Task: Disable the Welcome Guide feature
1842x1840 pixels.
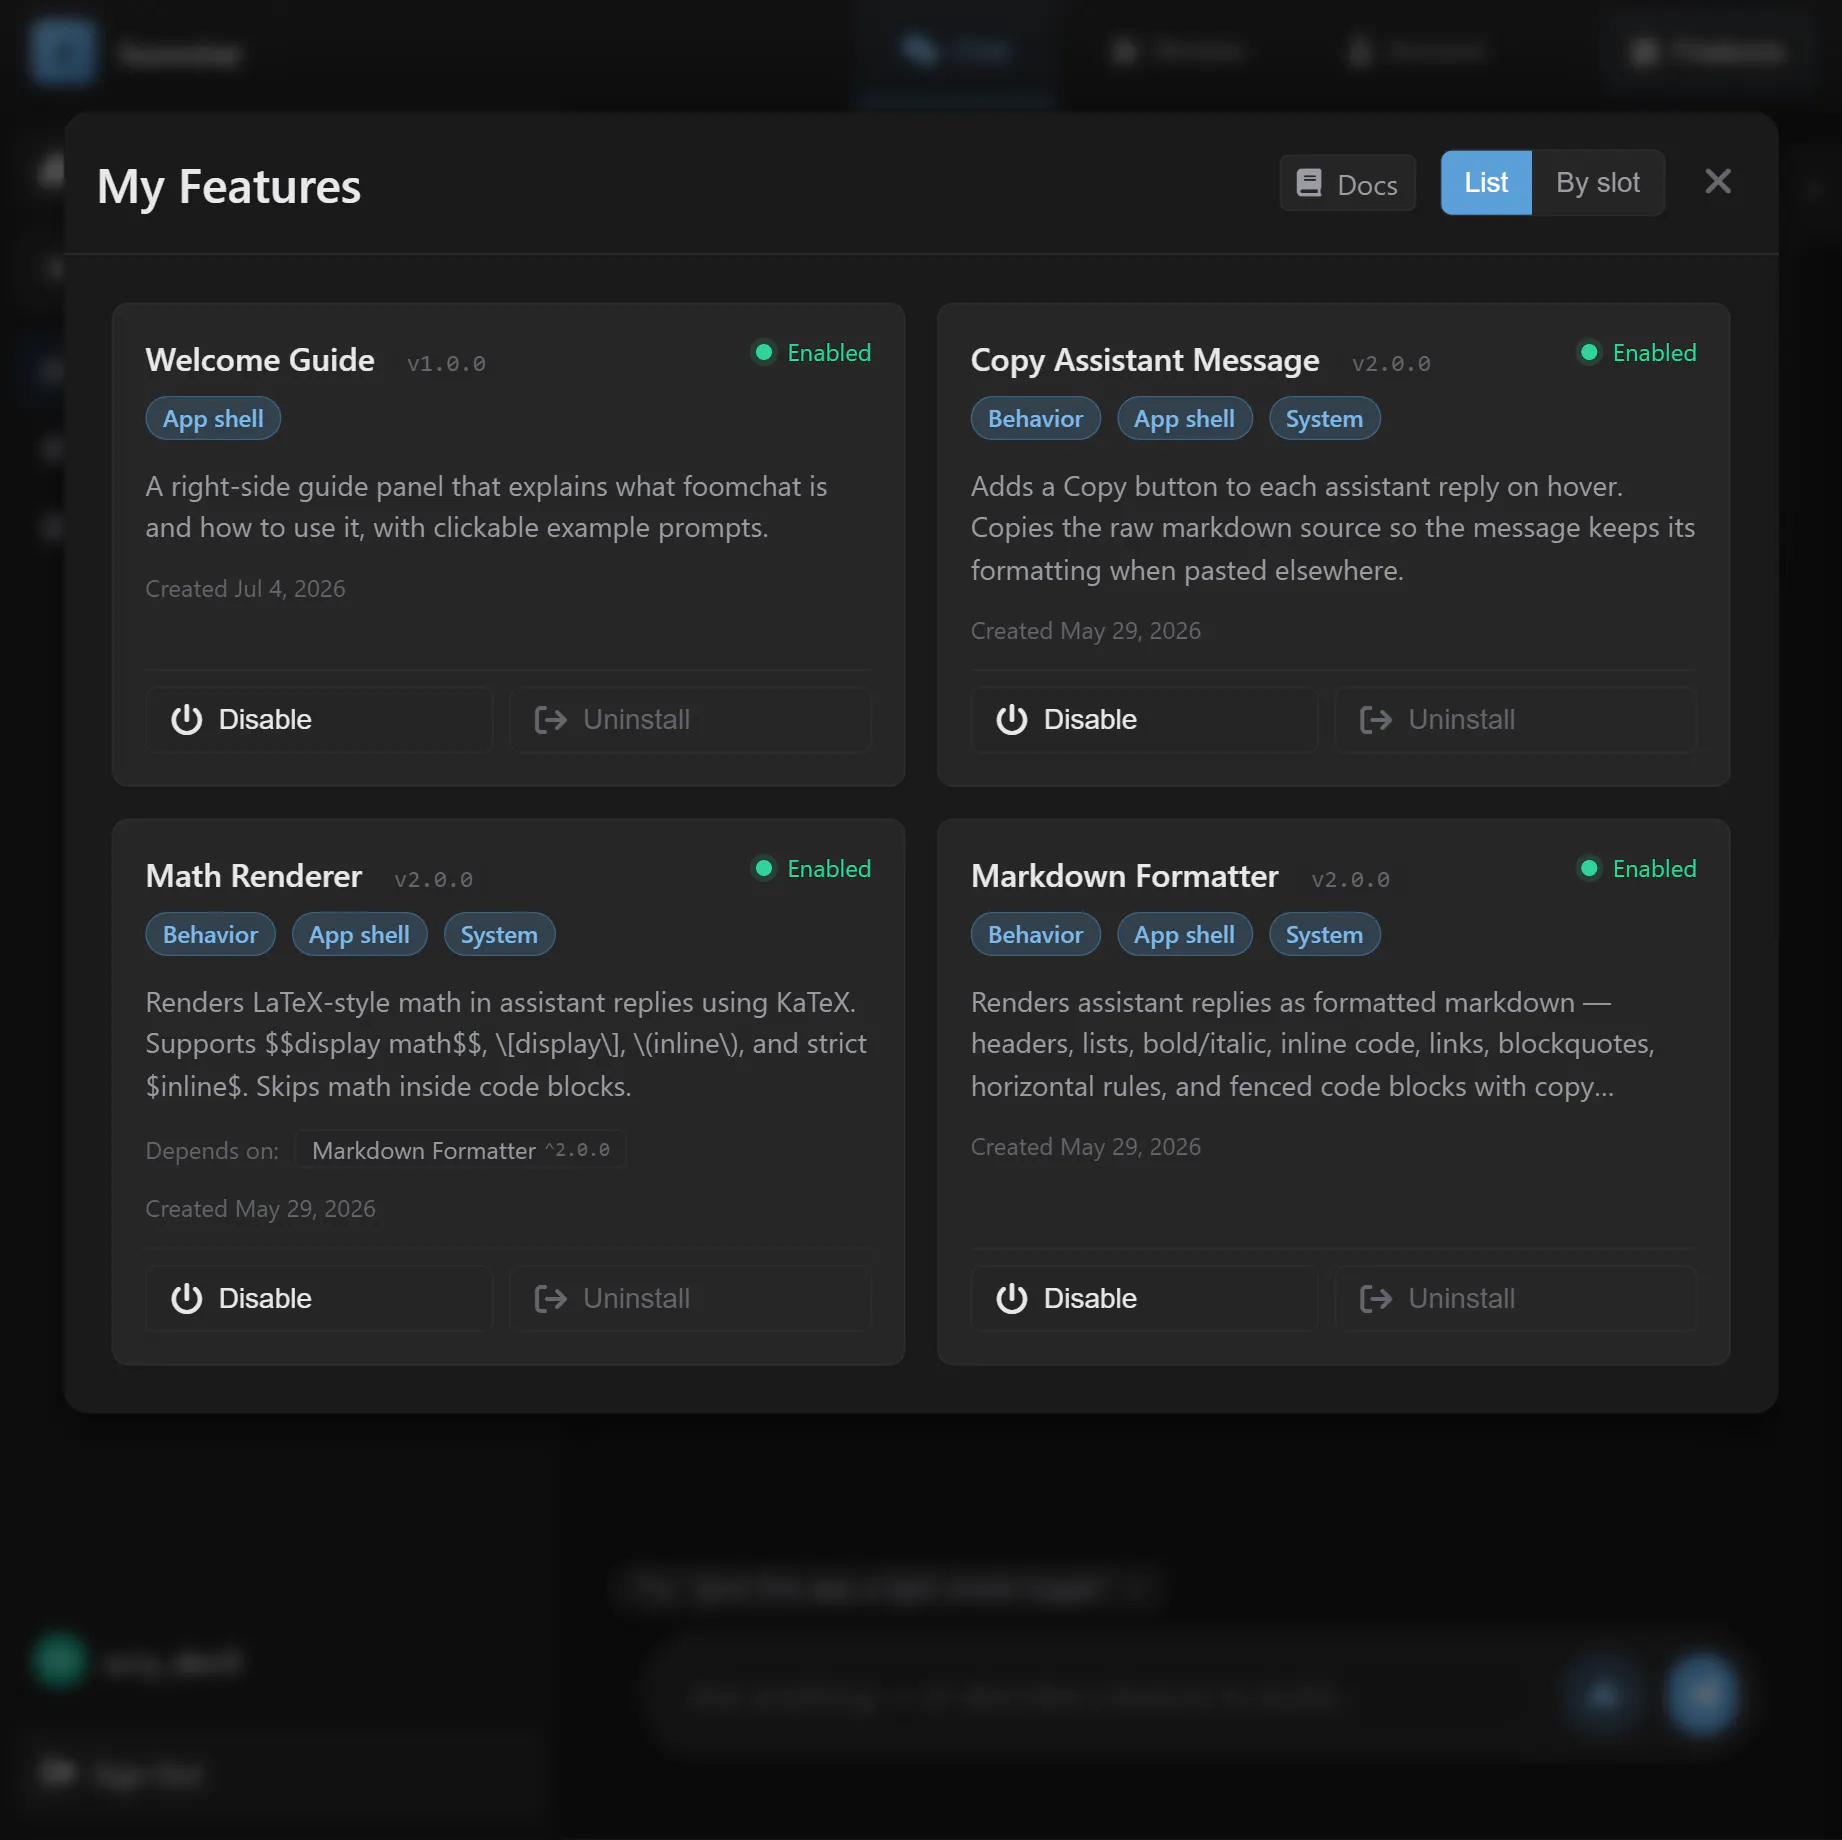Action: pyautogui.click(x=319, y=720)
